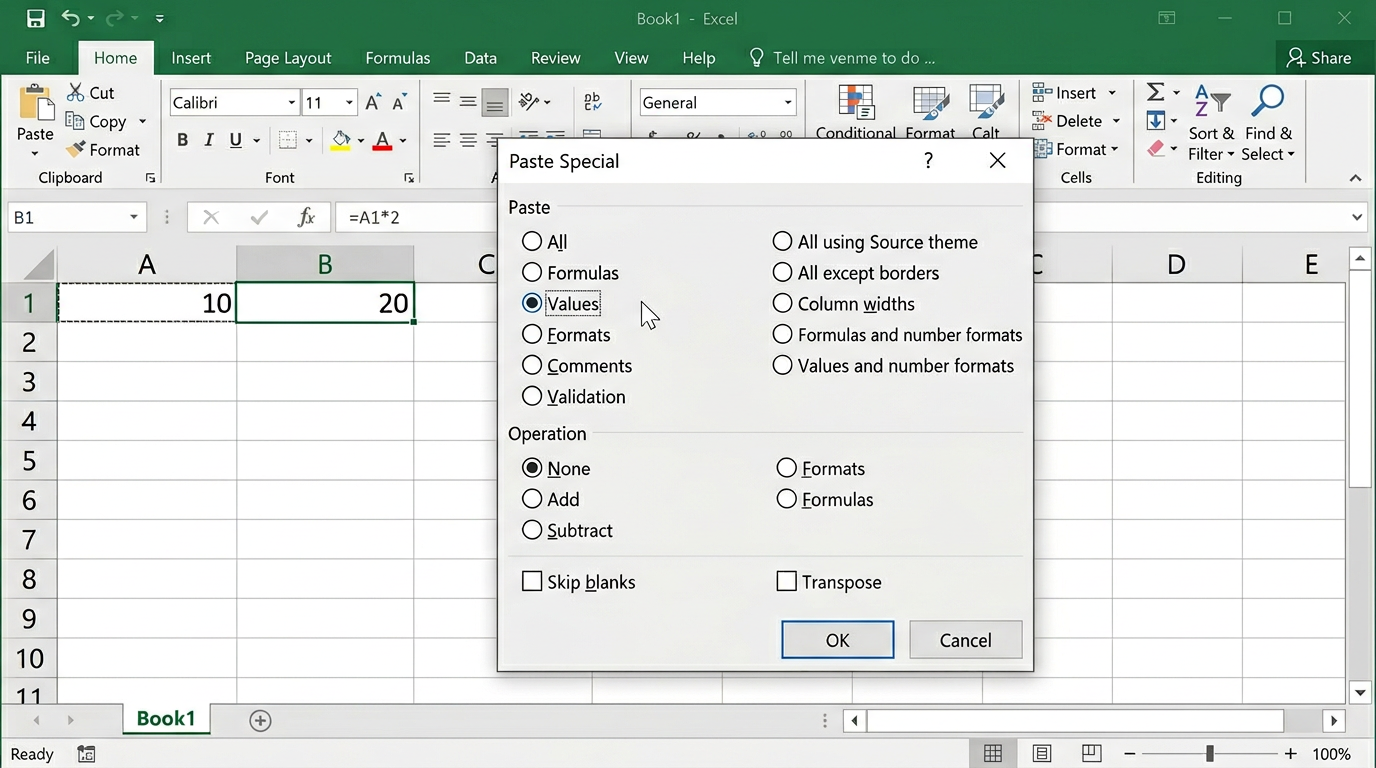Select the Formulas paste radio option
The height and width of the screenshot is (768, 1376).
click(532, 273)
